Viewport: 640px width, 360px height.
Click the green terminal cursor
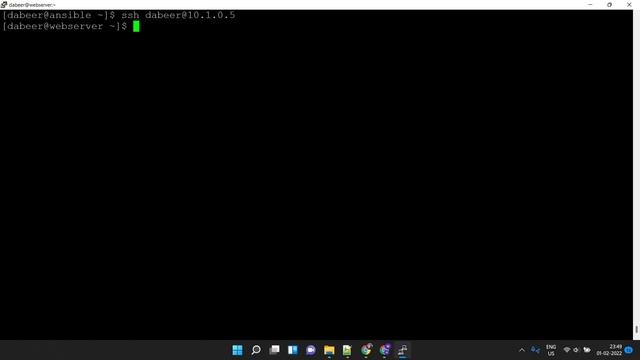pyautogui.click(x=136, y=27)
